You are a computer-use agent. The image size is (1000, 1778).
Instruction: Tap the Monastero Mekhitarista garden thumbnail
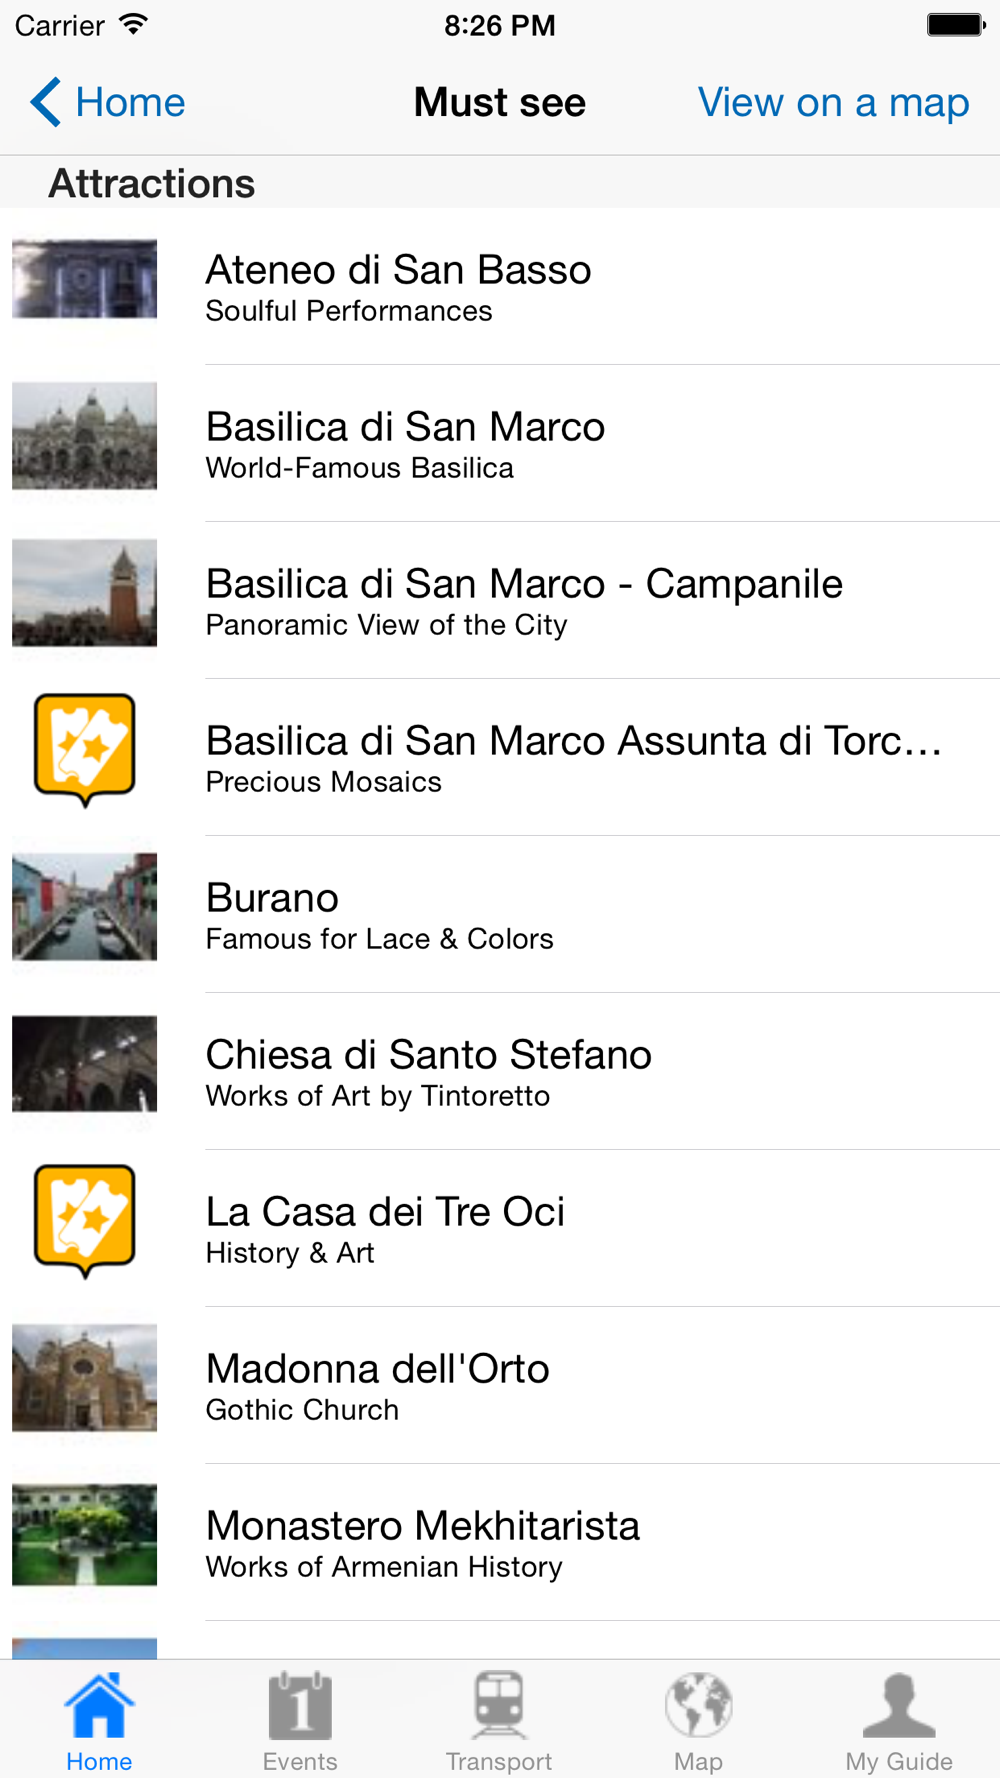pos(85,1535)
